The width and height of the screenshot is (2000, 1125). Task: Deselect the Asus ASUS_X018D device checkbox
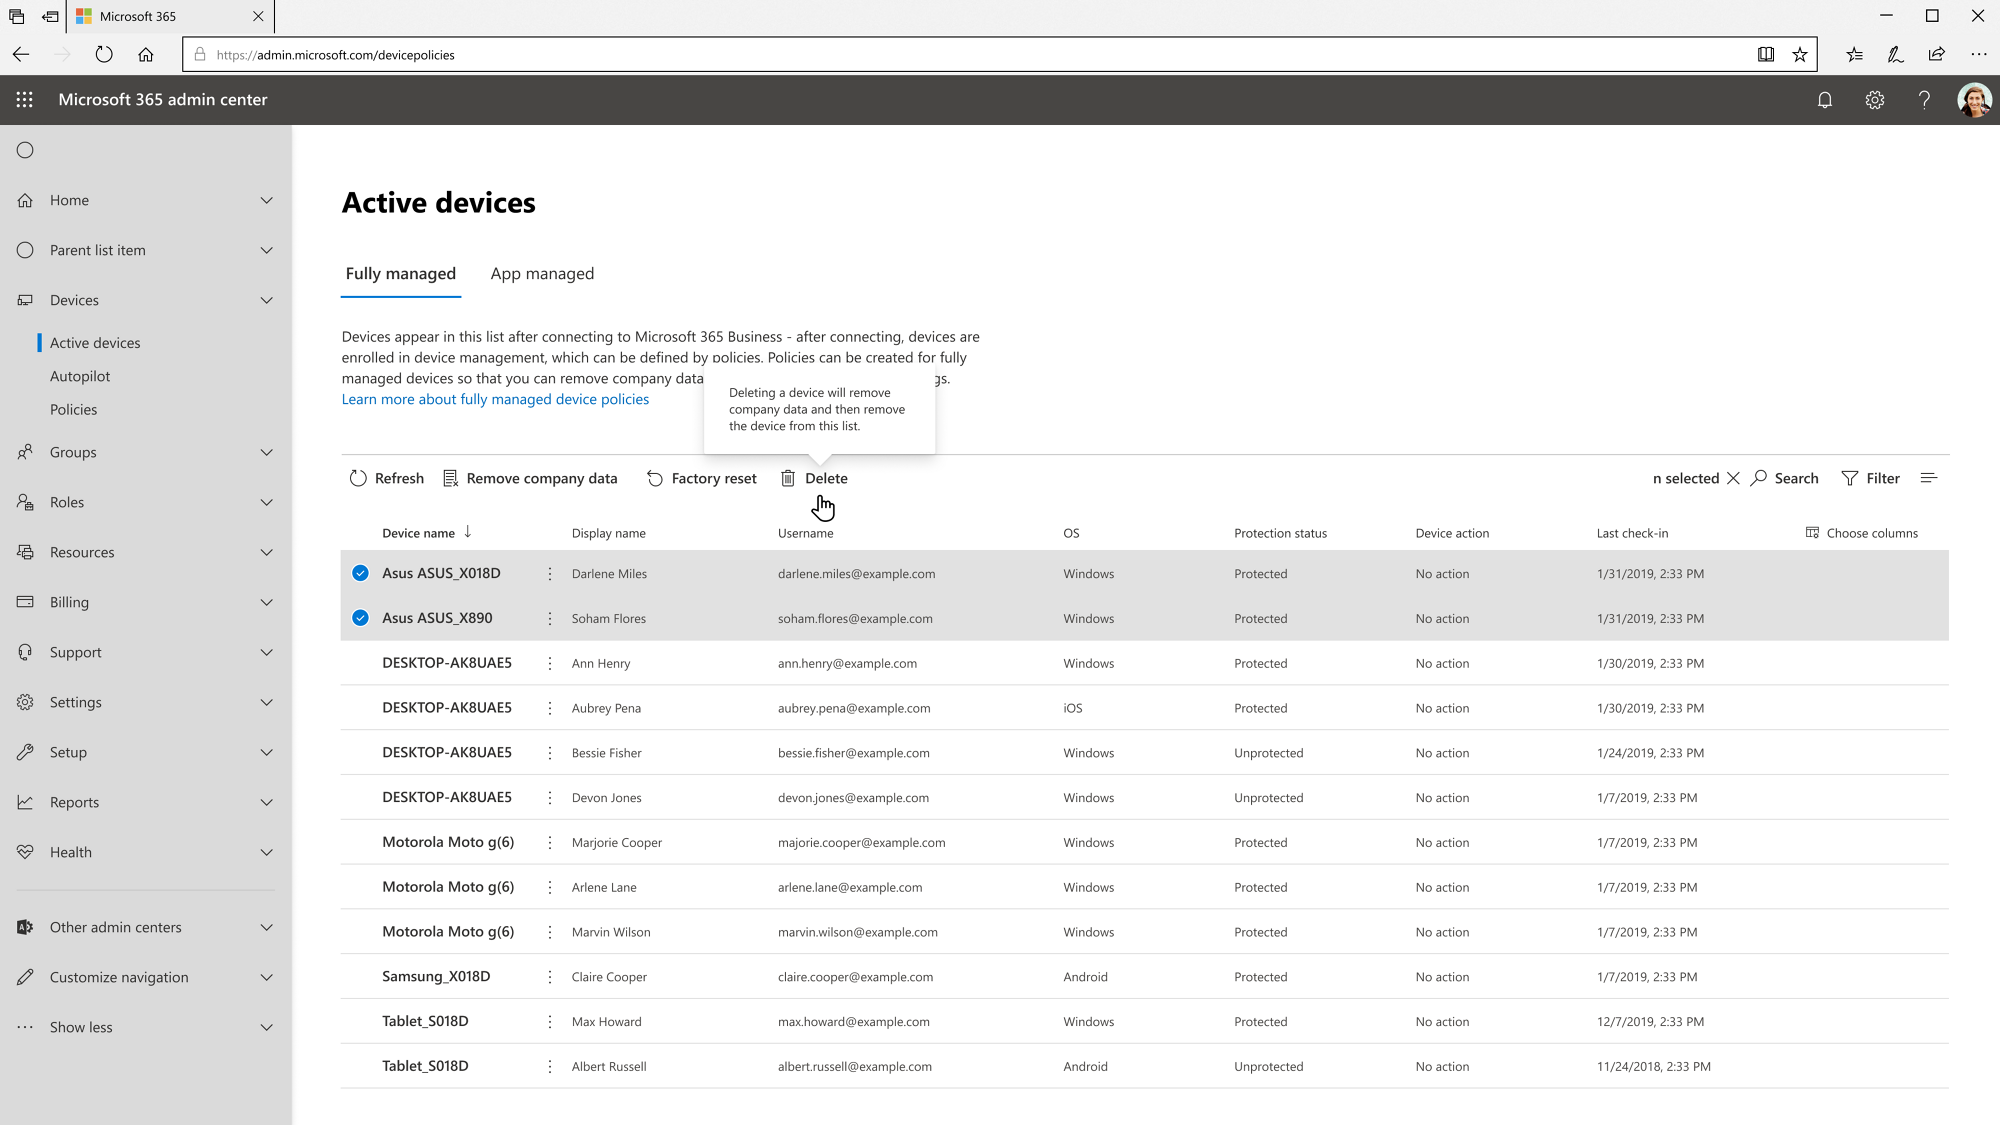point(359,573)
